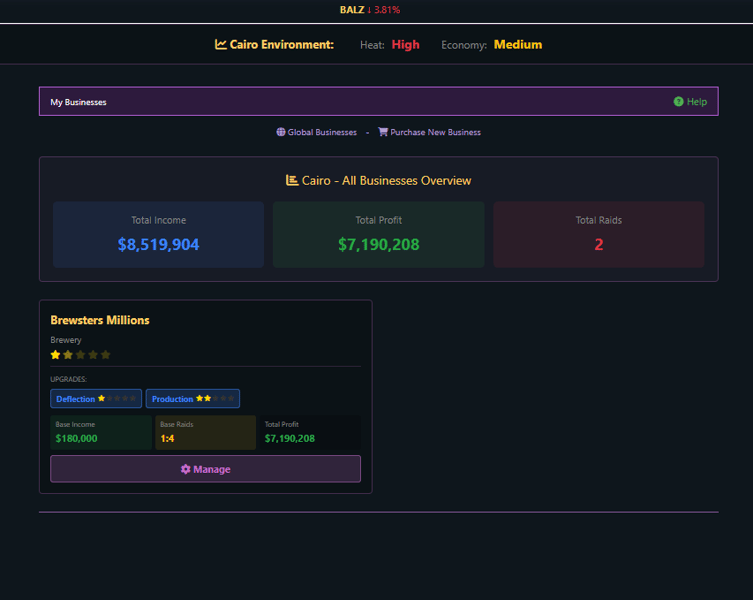The height and width of the screenshot is (600, 753).
Task: Open Purchase New Business link
Action: pyautogui.click(x=435, y=132)
